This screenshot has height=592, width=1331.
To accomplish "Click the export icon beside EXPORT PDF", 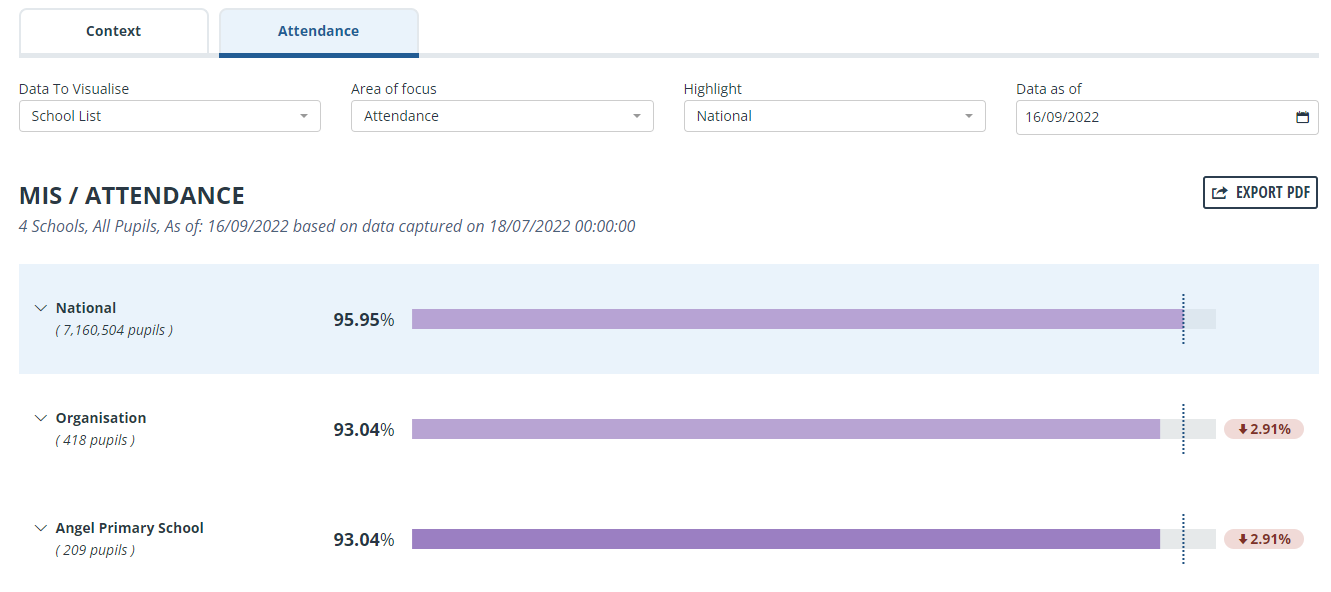I will click(x=1219, y=193).
